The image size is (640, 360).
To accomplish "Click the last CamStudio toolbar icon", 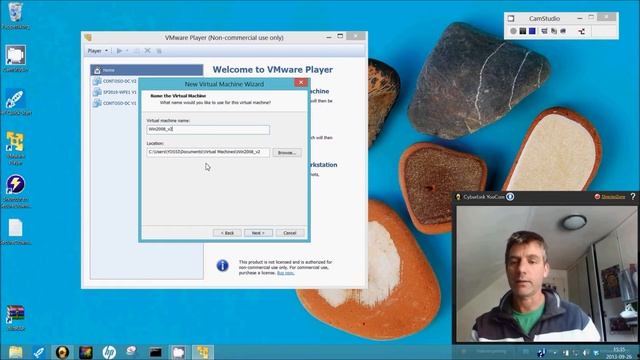I will click(x=582, y=31).
